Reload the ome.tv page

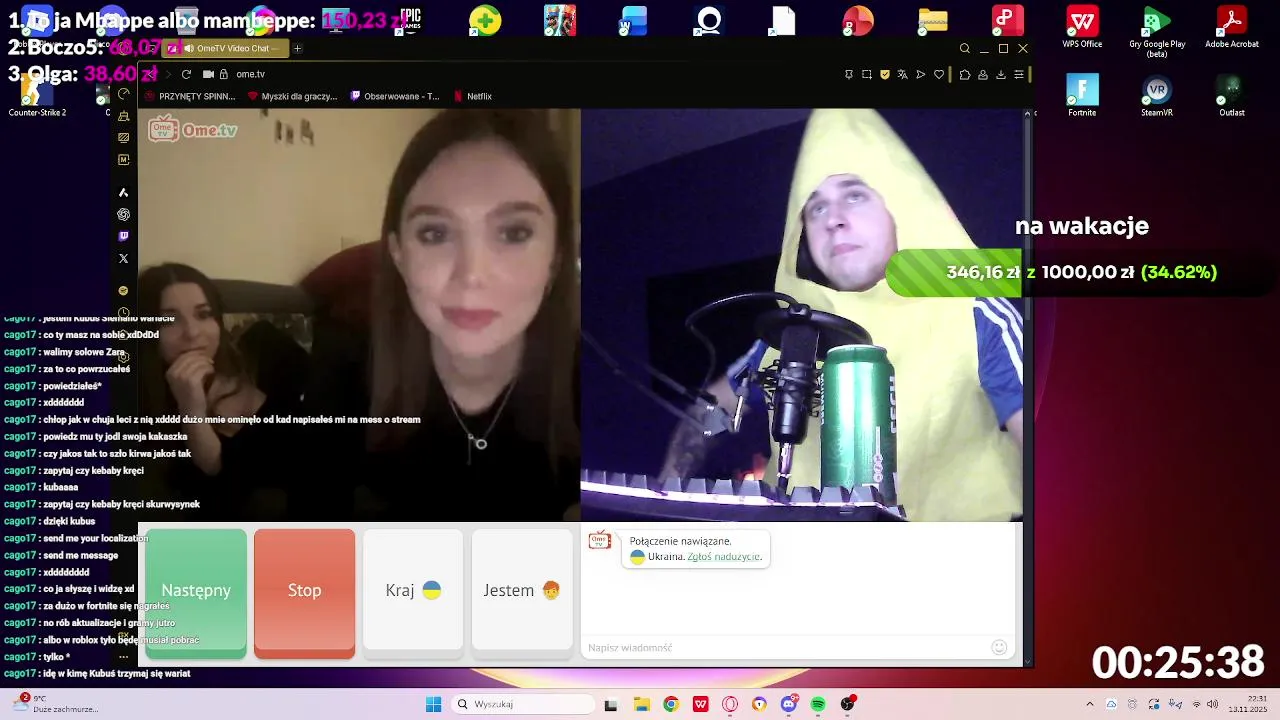click(x=186, y=74)
